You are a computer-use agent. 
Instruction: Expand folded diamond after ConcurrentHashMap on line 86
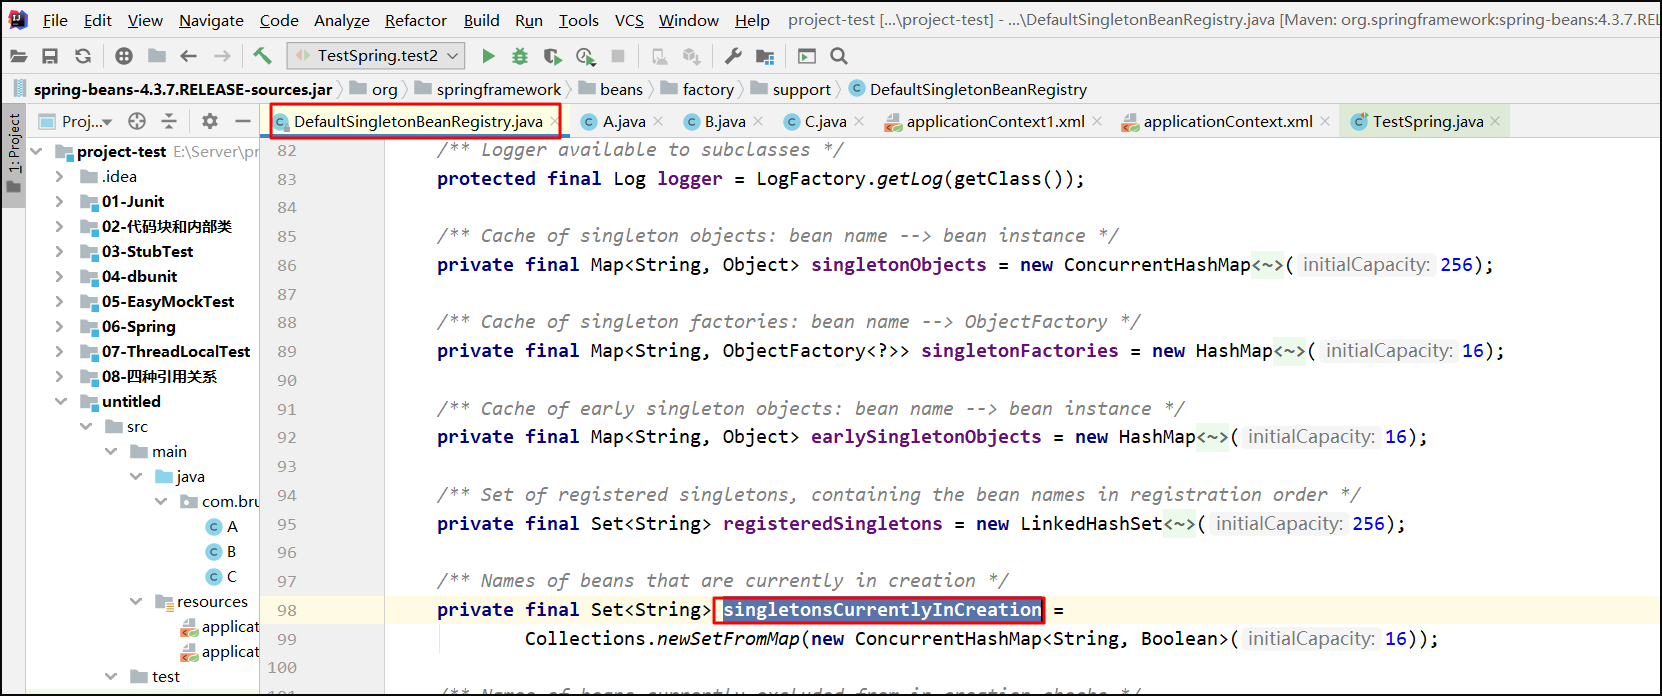click(x=1267, y=264)
